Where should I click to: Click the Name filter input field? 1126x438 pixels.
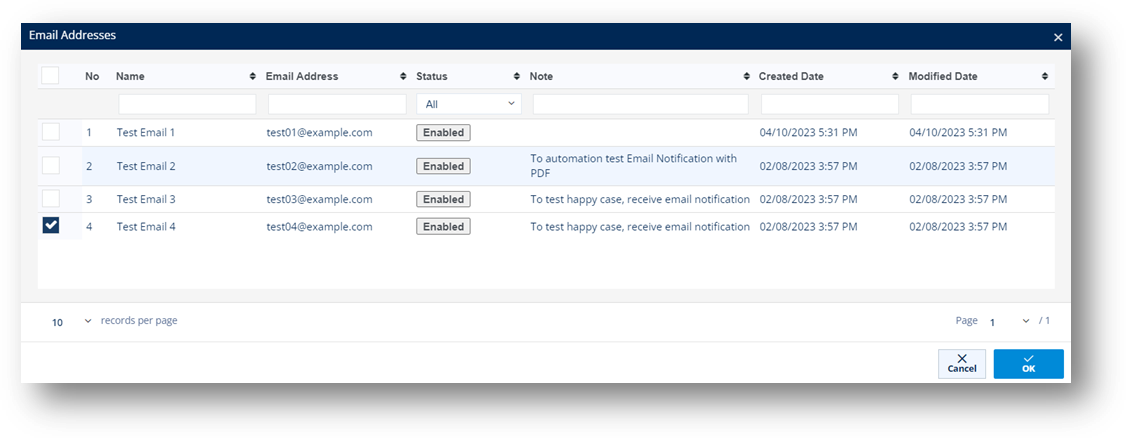point(187,104)
